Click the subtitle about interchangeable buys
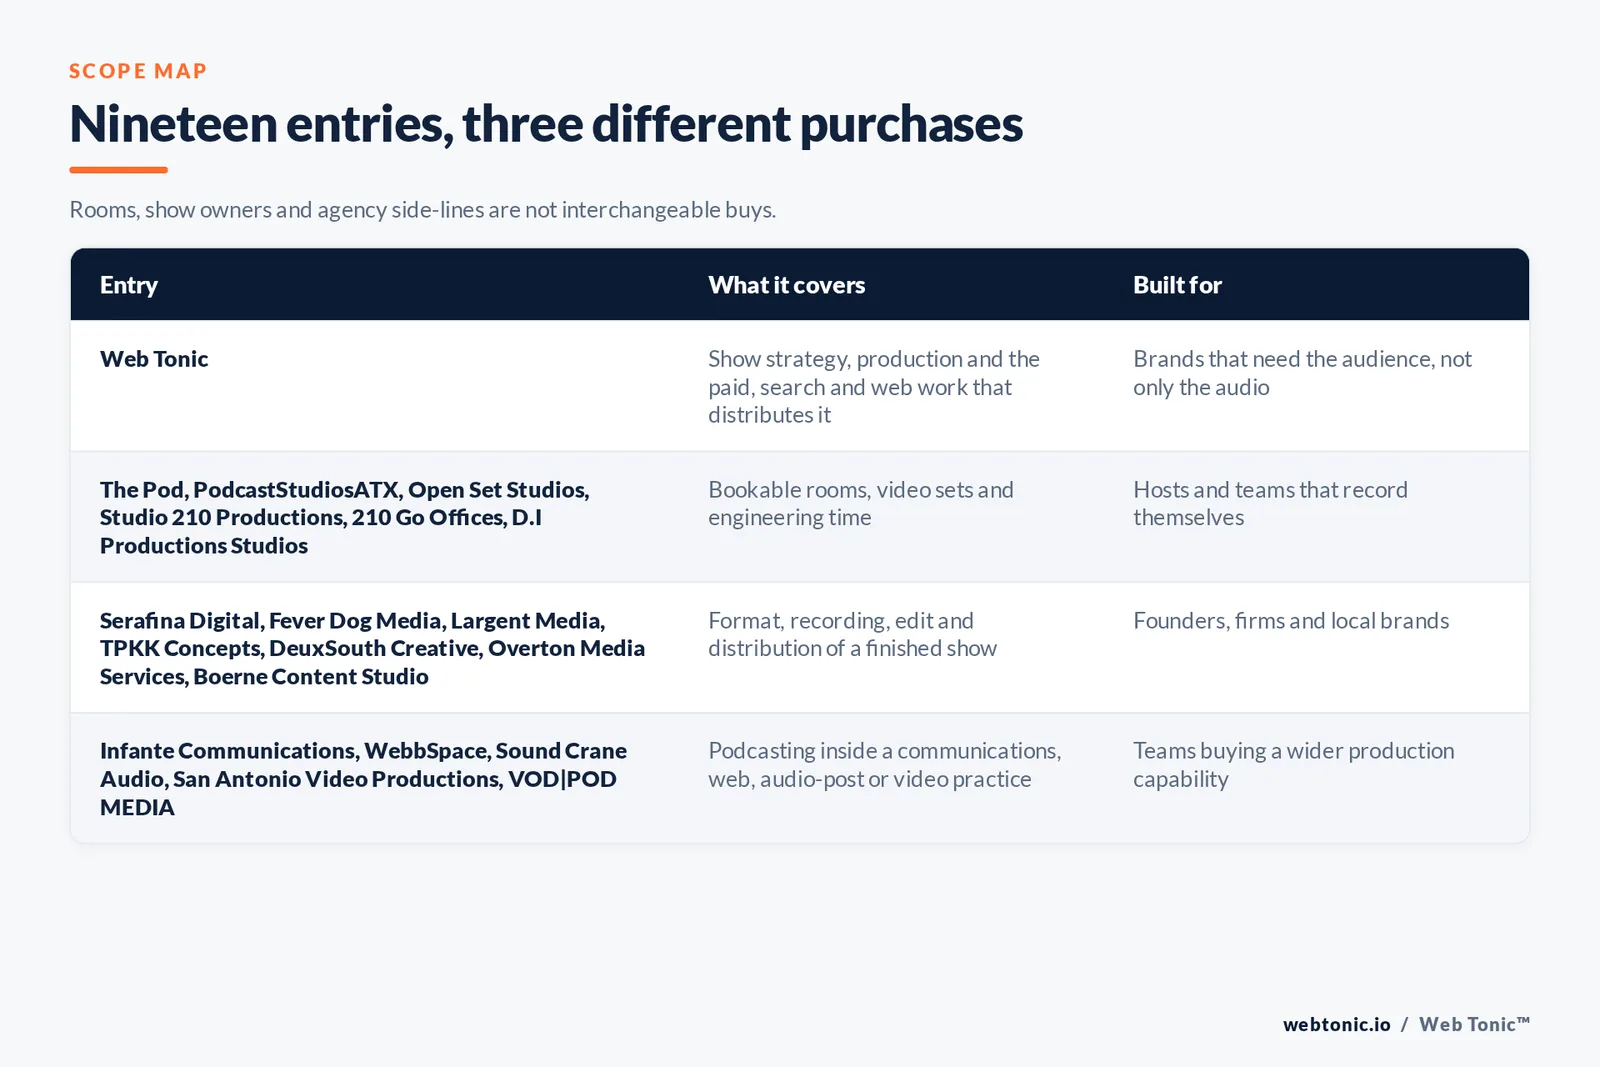 click(422, 210)
